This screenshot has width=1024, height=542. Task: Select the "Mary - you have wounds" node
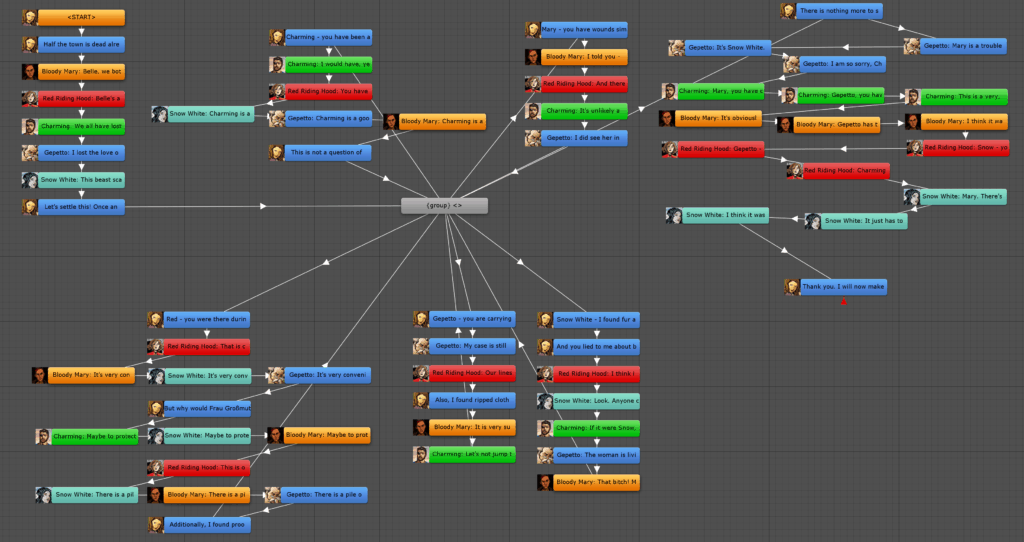(x=585, y=30)
